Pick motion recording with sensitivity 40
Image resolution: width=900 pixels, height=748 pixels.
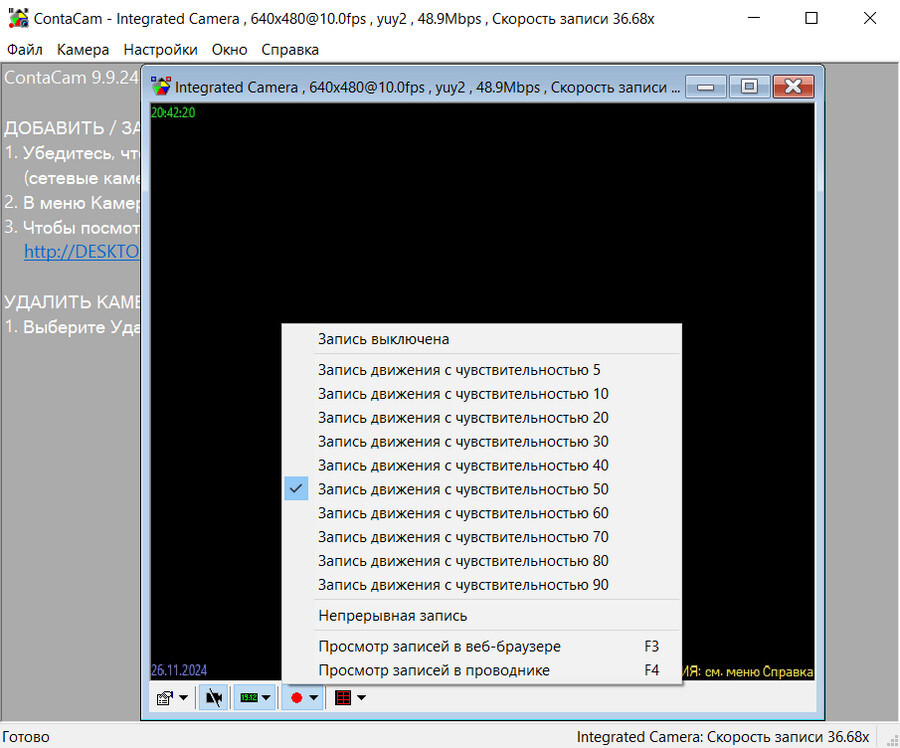(x=482, y=466)
